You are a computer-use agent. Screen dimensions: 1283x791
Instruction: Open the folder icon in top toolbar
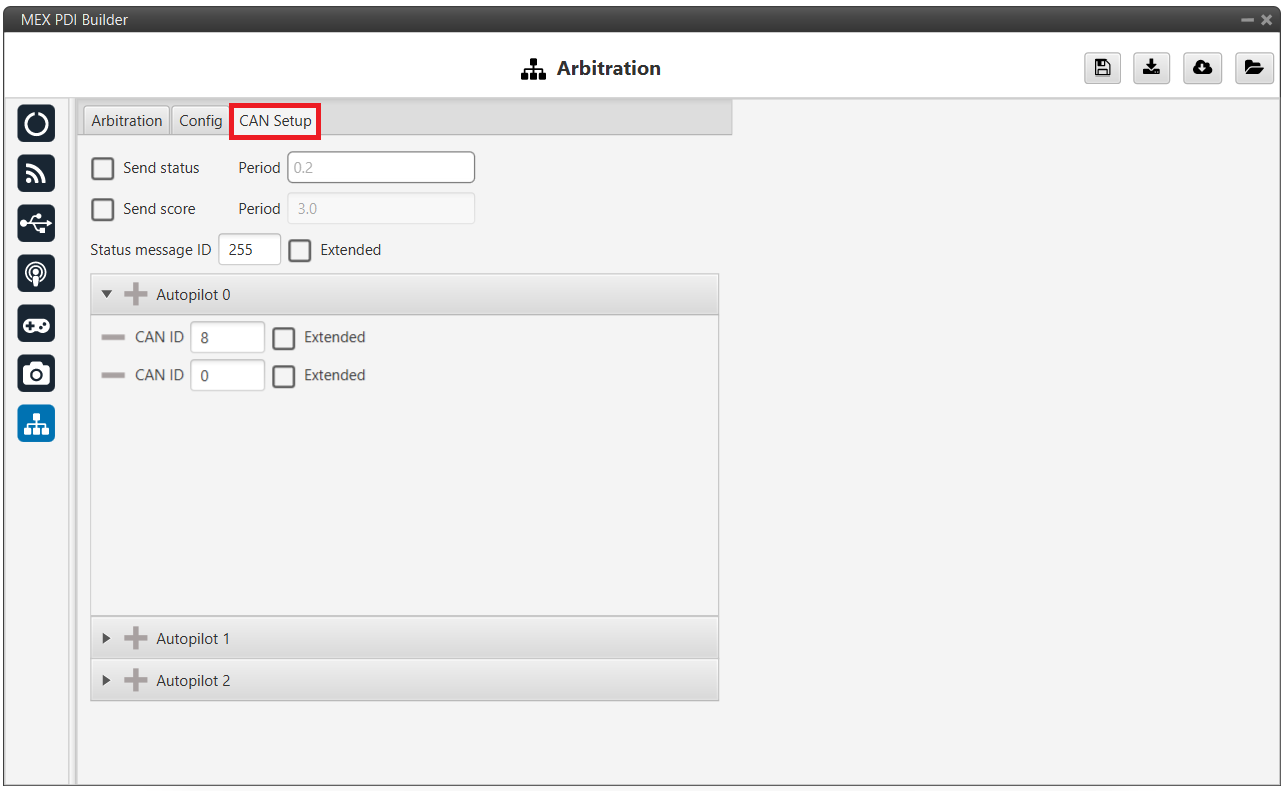1253,68
